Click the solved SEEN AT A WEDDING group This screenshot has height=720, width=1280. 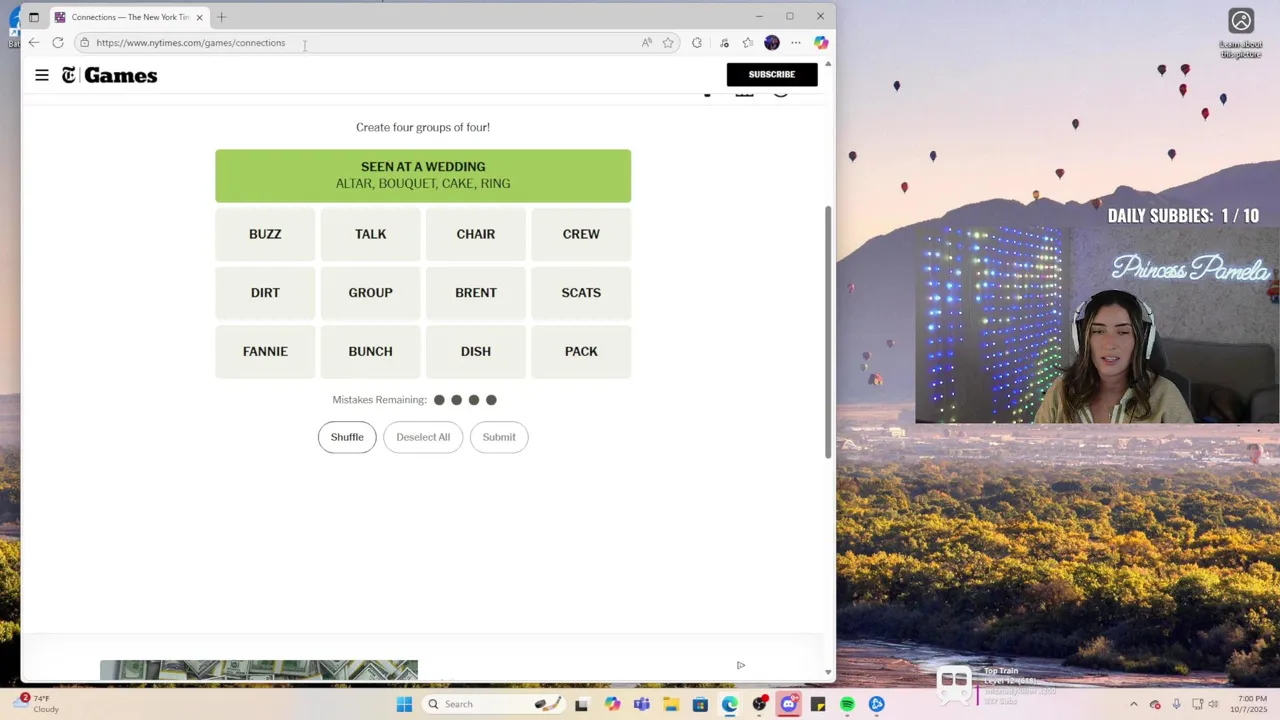[423, 176]
